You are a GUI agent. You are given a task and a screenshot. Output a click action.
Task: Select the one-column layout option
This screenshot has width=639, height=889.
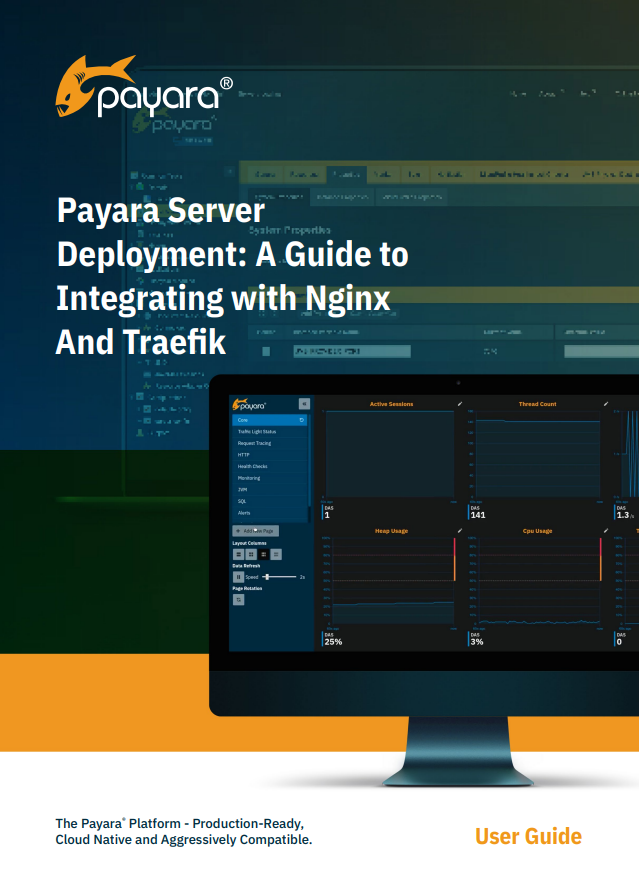coord(238,553)
